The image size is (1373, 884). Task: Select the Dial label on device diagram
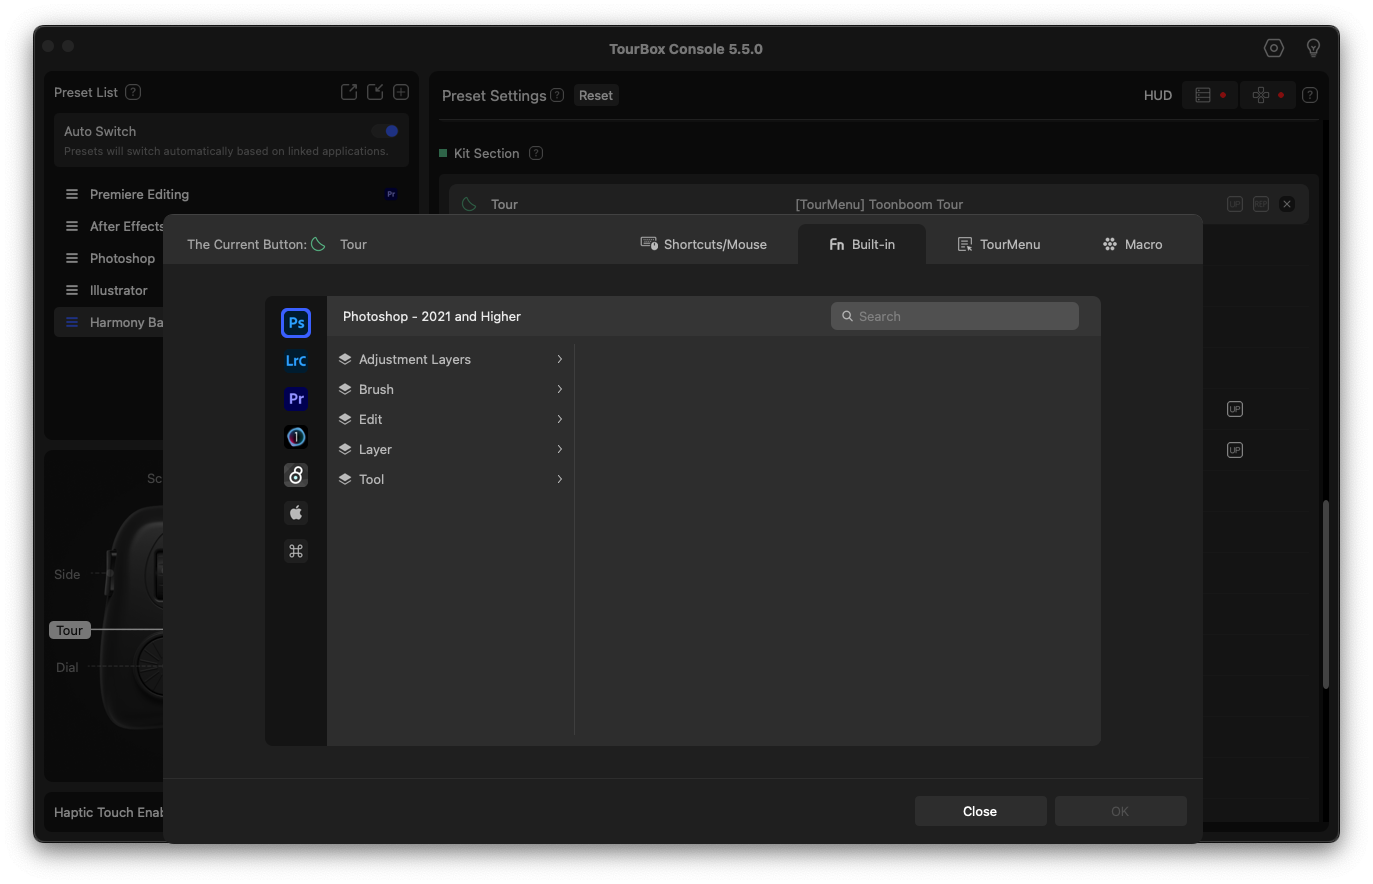[67, 667]
